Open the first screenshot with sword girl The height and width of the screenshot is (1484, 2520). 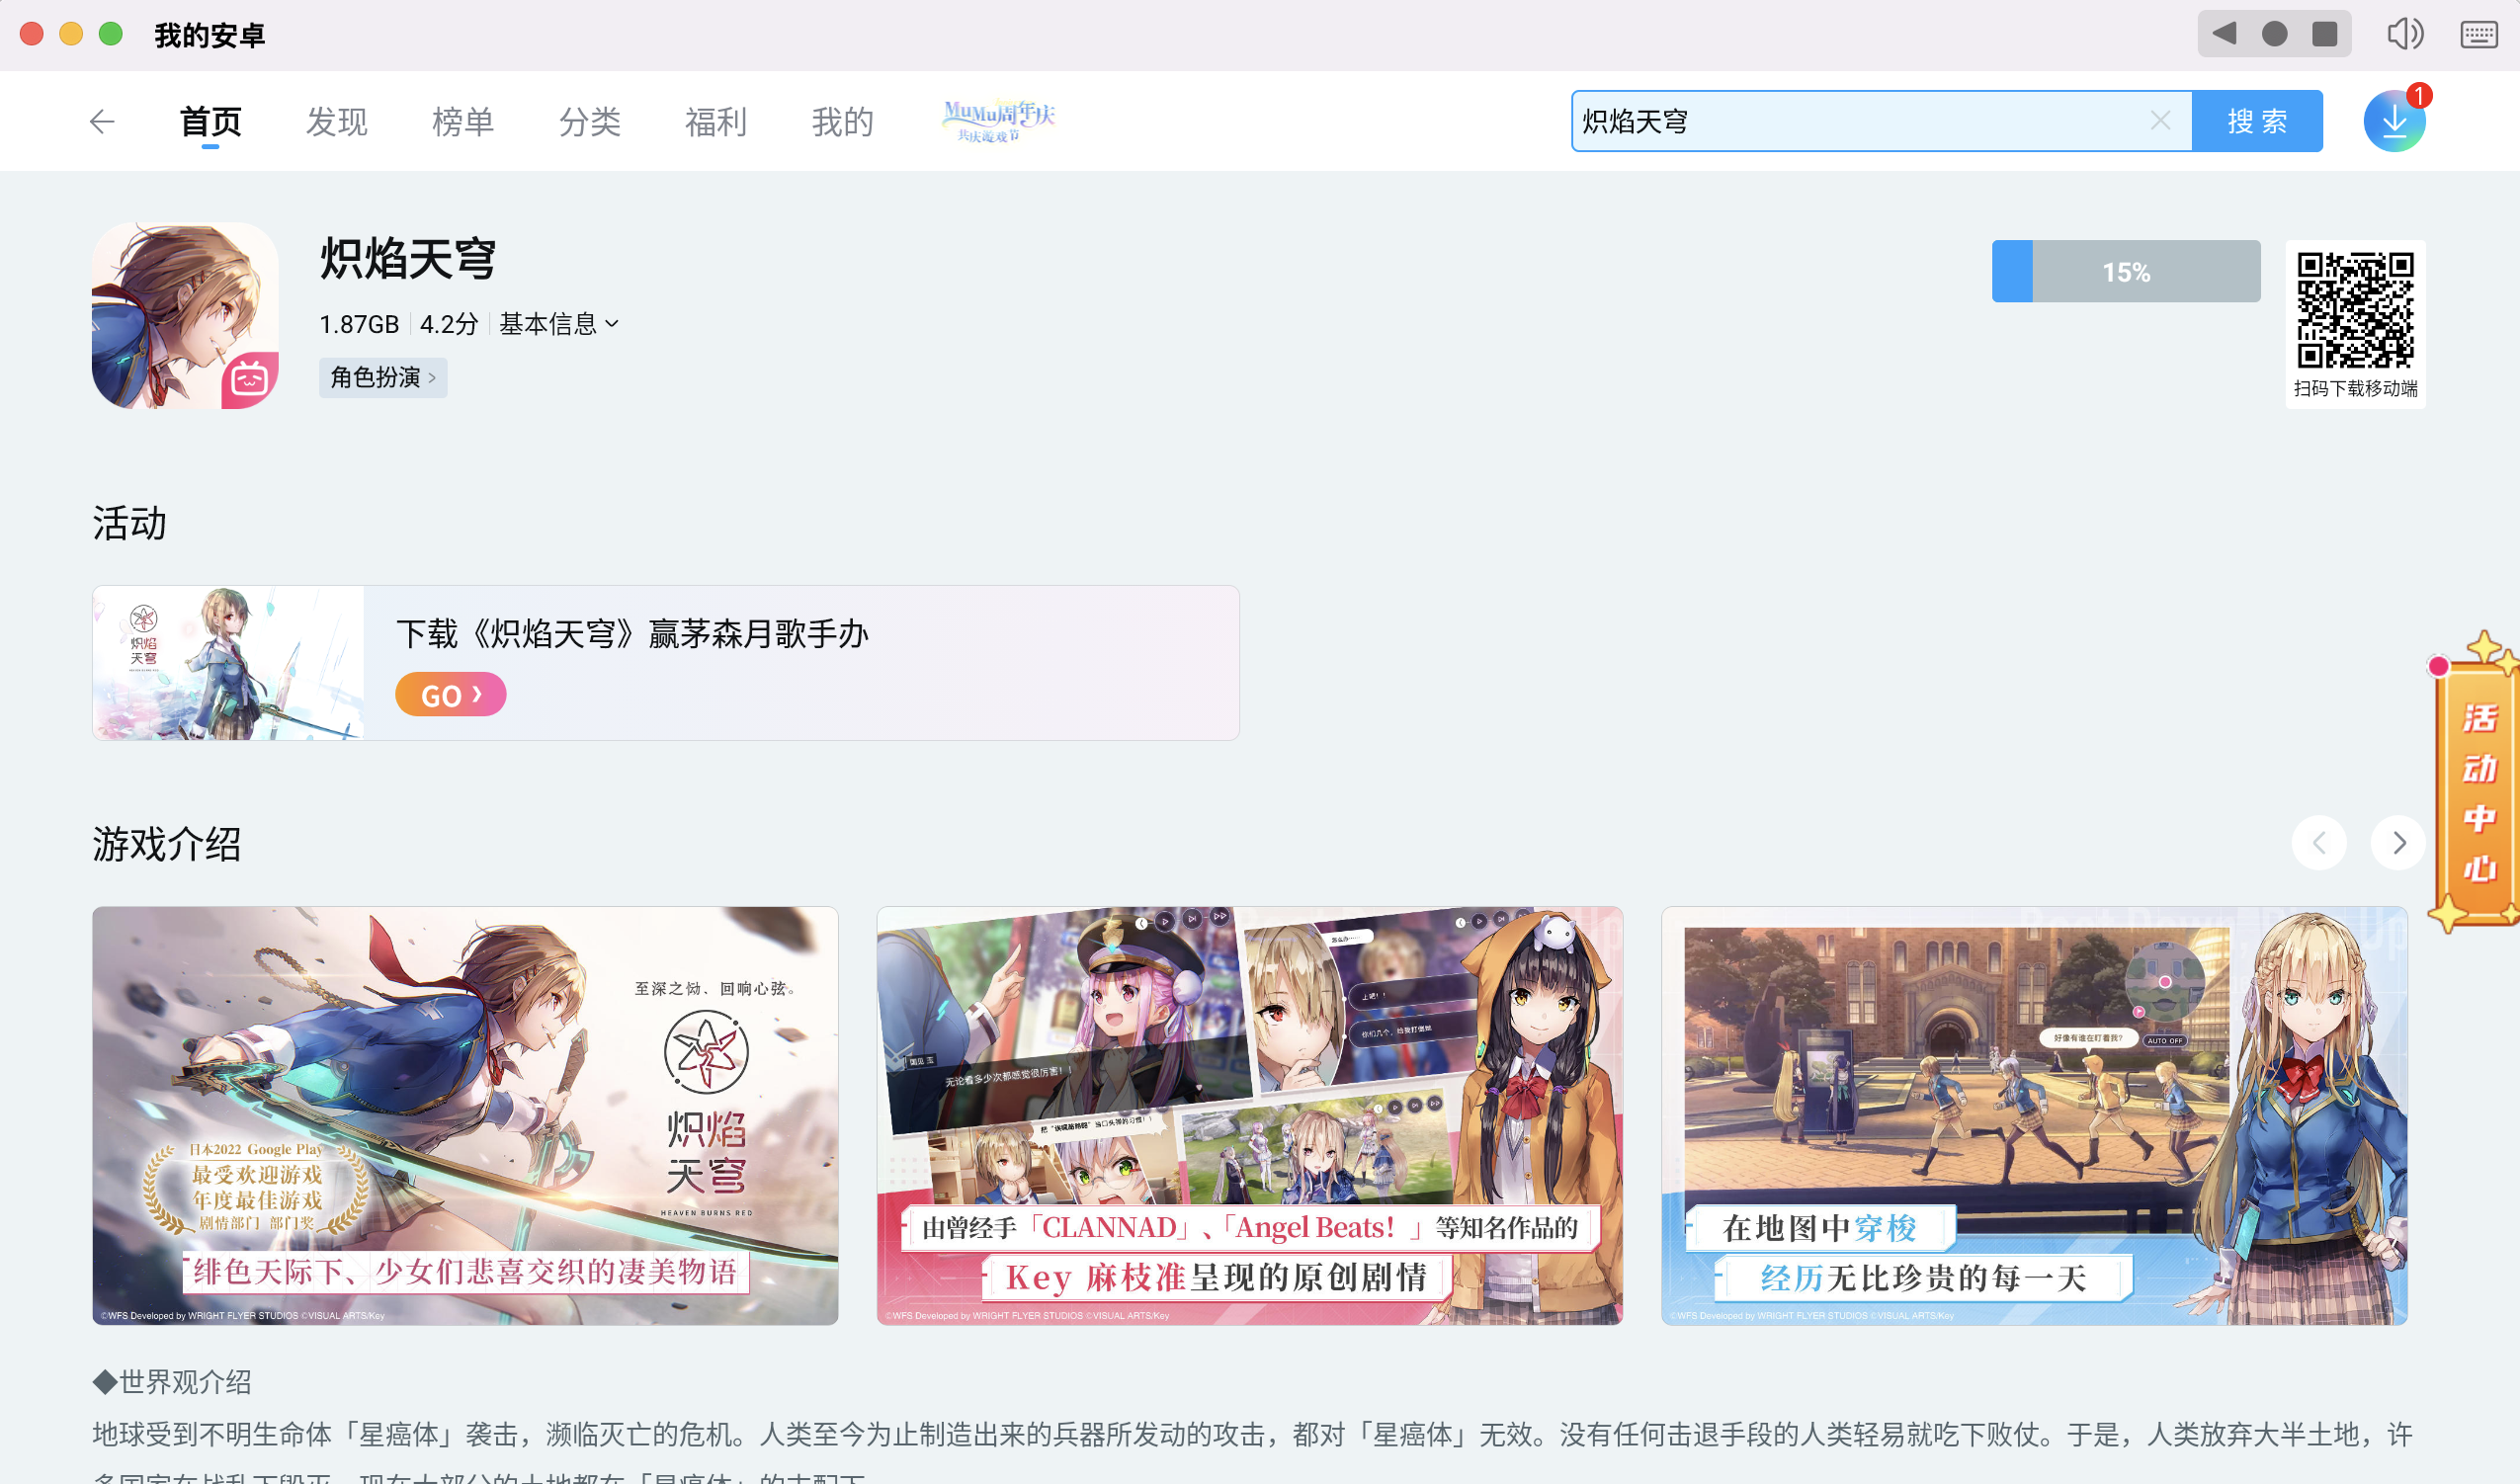465,1116
